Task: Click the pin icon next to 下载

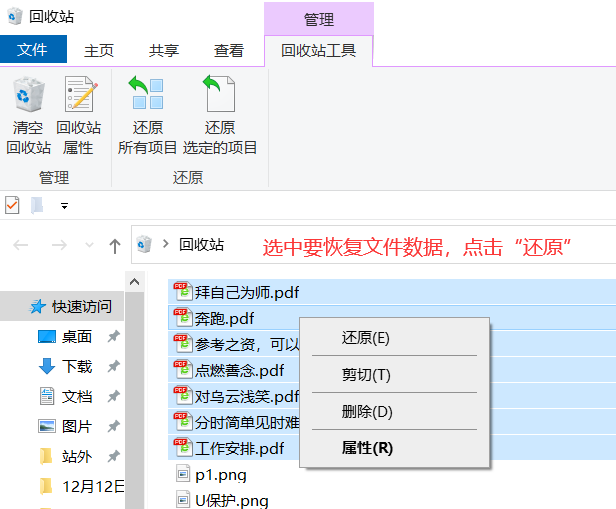Action: pyautogui.click(x=114, y=366)
